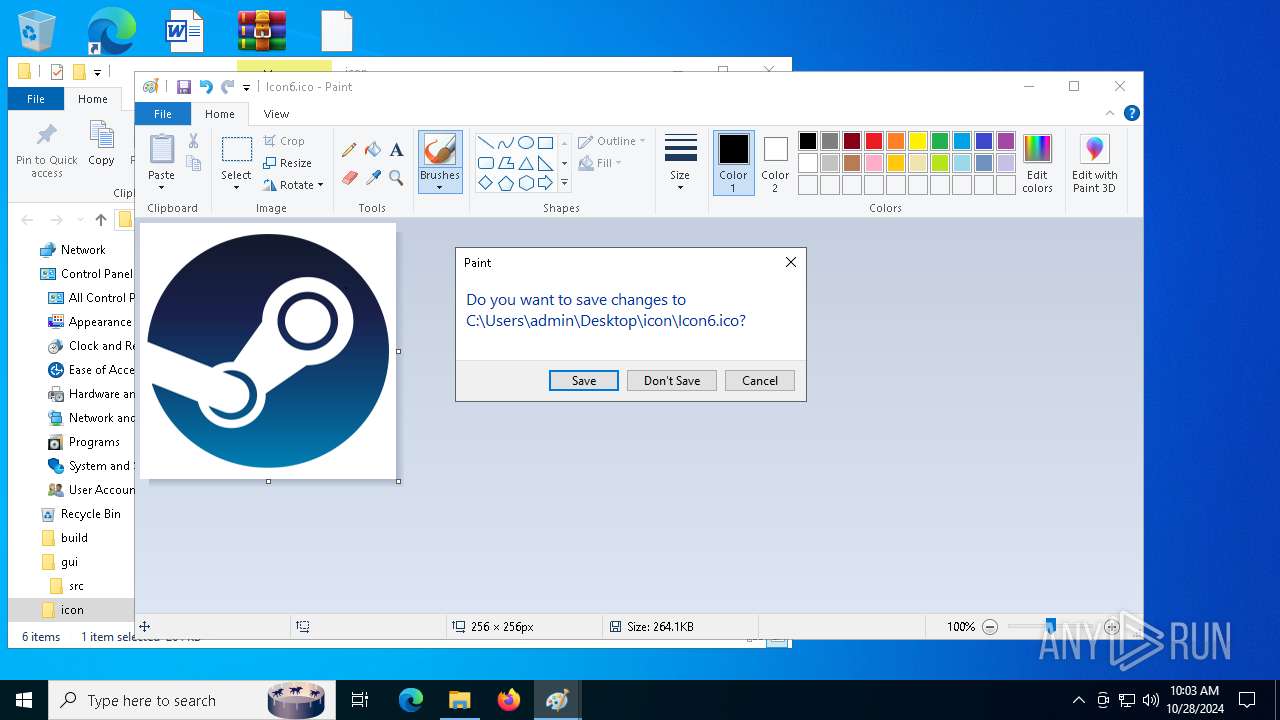This screenshot has width=1280, height=720.
Task: Click the zoom slider handle
Action: point(1050,627)
